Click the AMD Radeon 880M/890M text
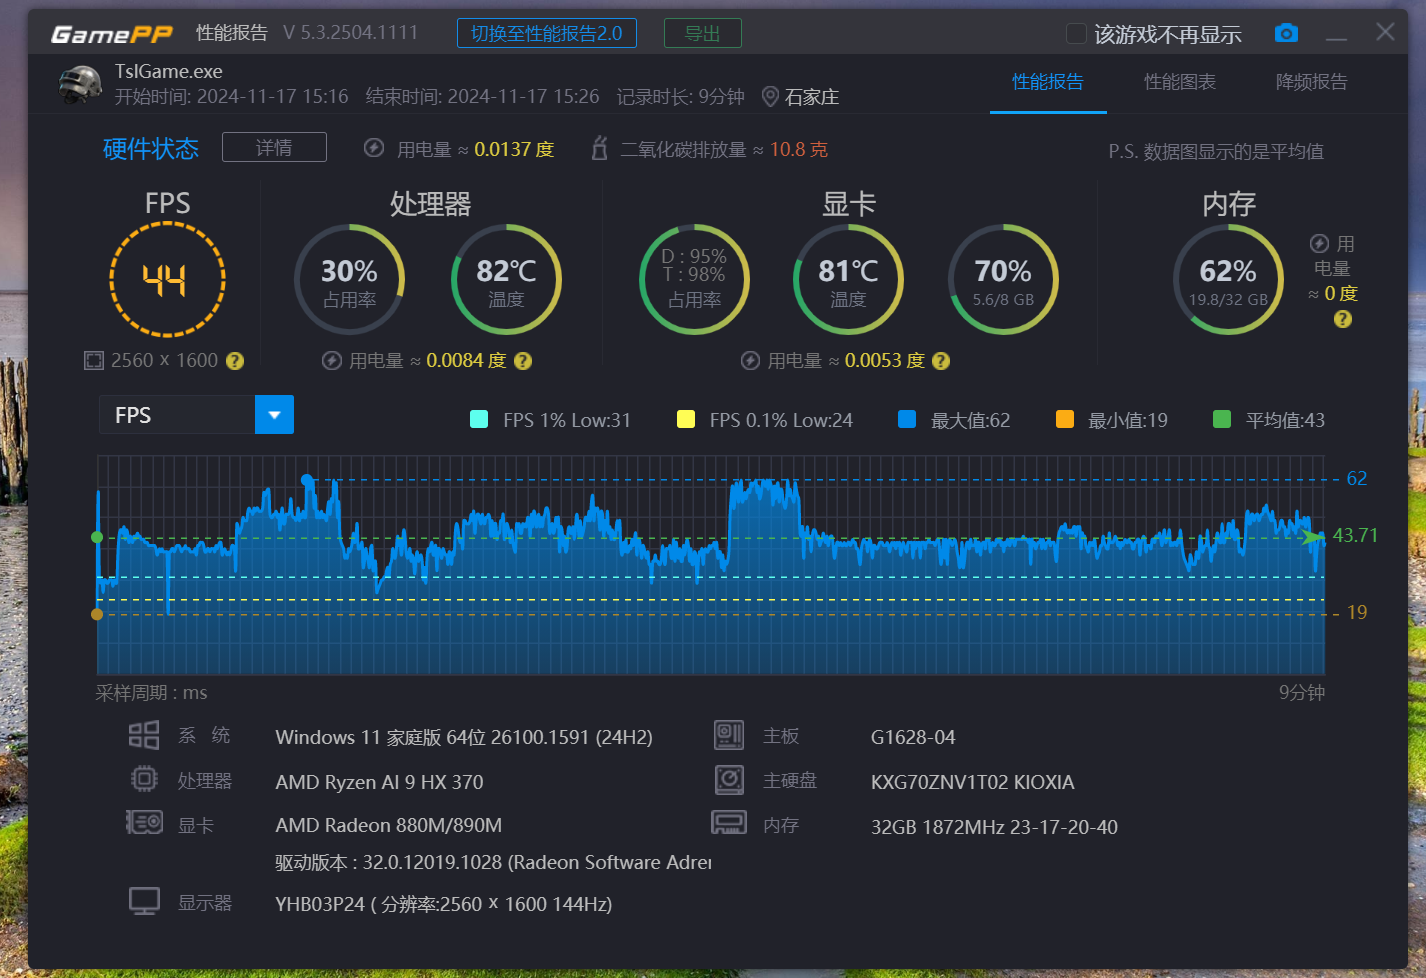This screenshot has width=1426, height=978. point(389,825)
